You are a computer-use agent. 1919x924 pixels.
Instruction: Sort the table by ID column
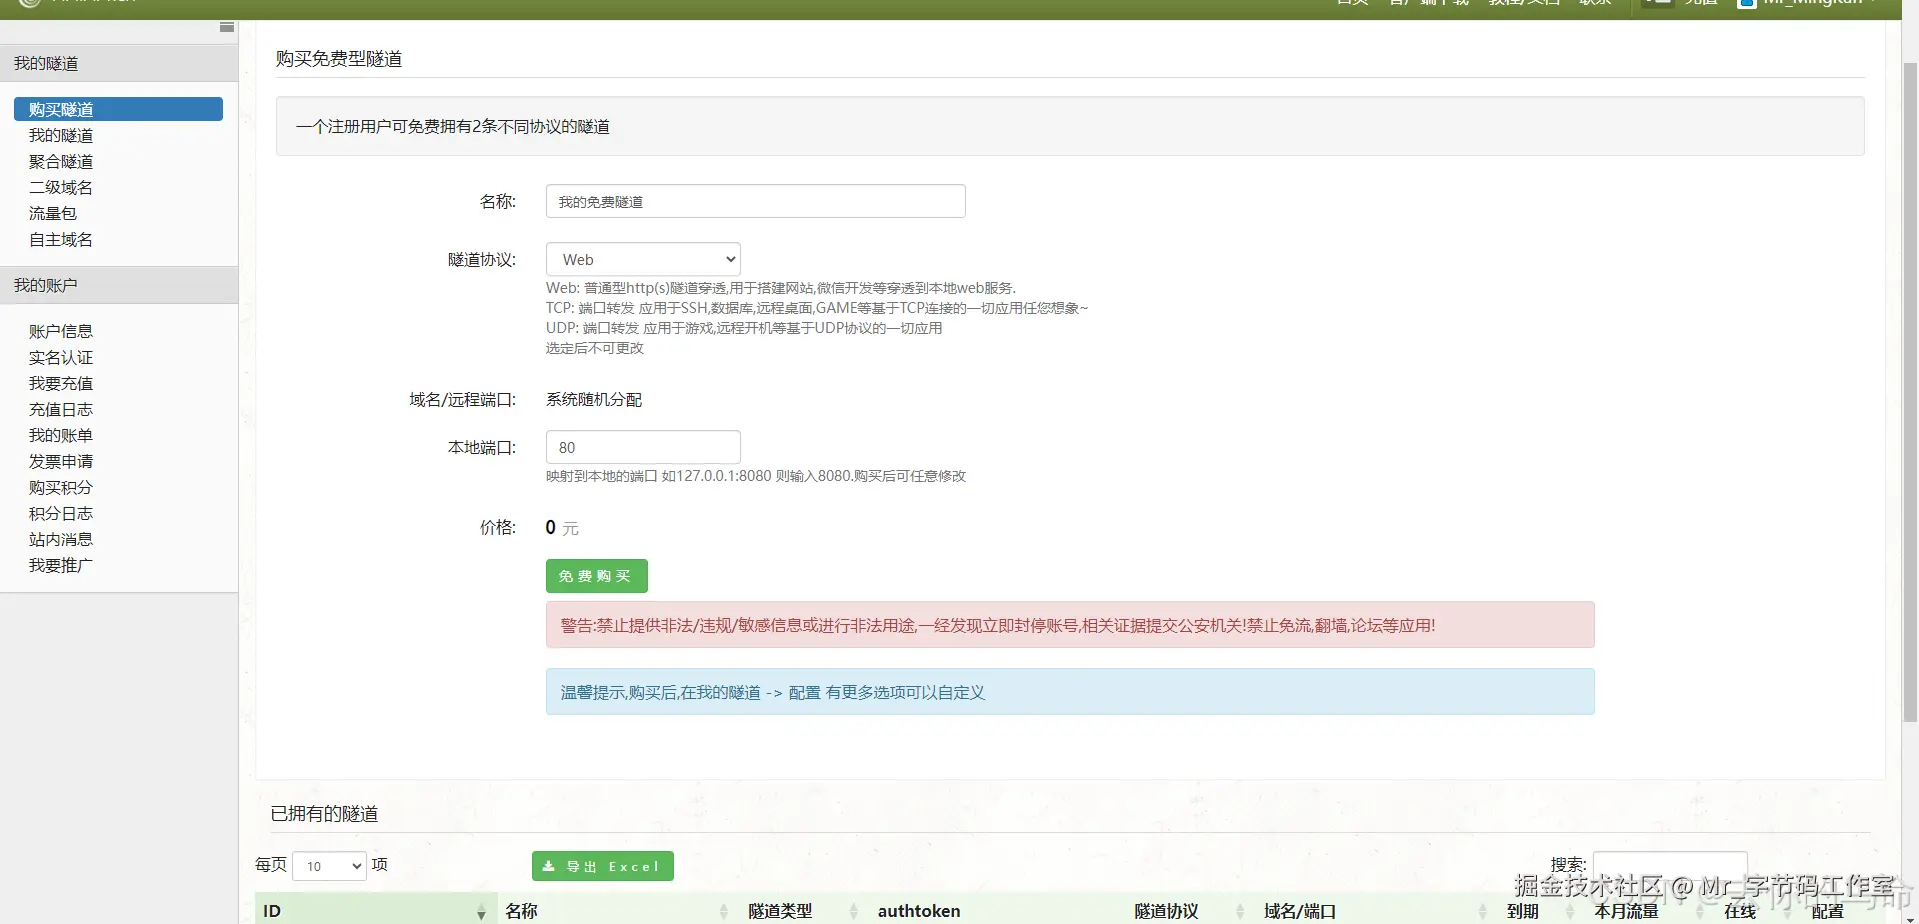point(375,911)
